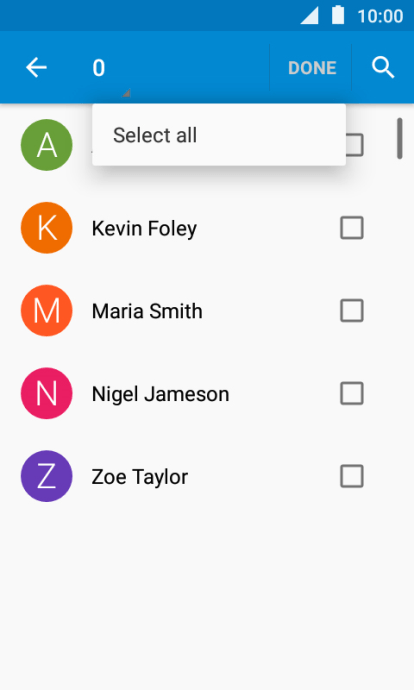
Task: Click the vertical scrollbar handle
Action: [x=399, y=138]
